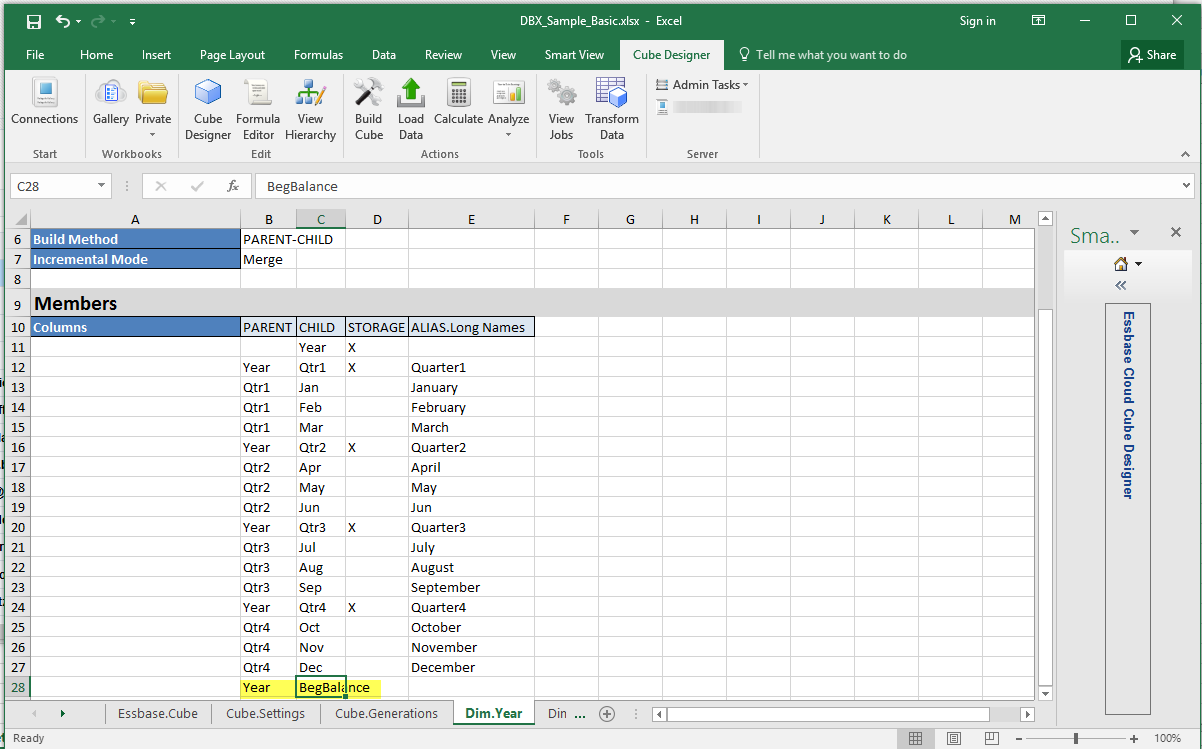Screen dimensions: 1202x749
Task: Click Sign in link in title bar
Action: point(977,21)
